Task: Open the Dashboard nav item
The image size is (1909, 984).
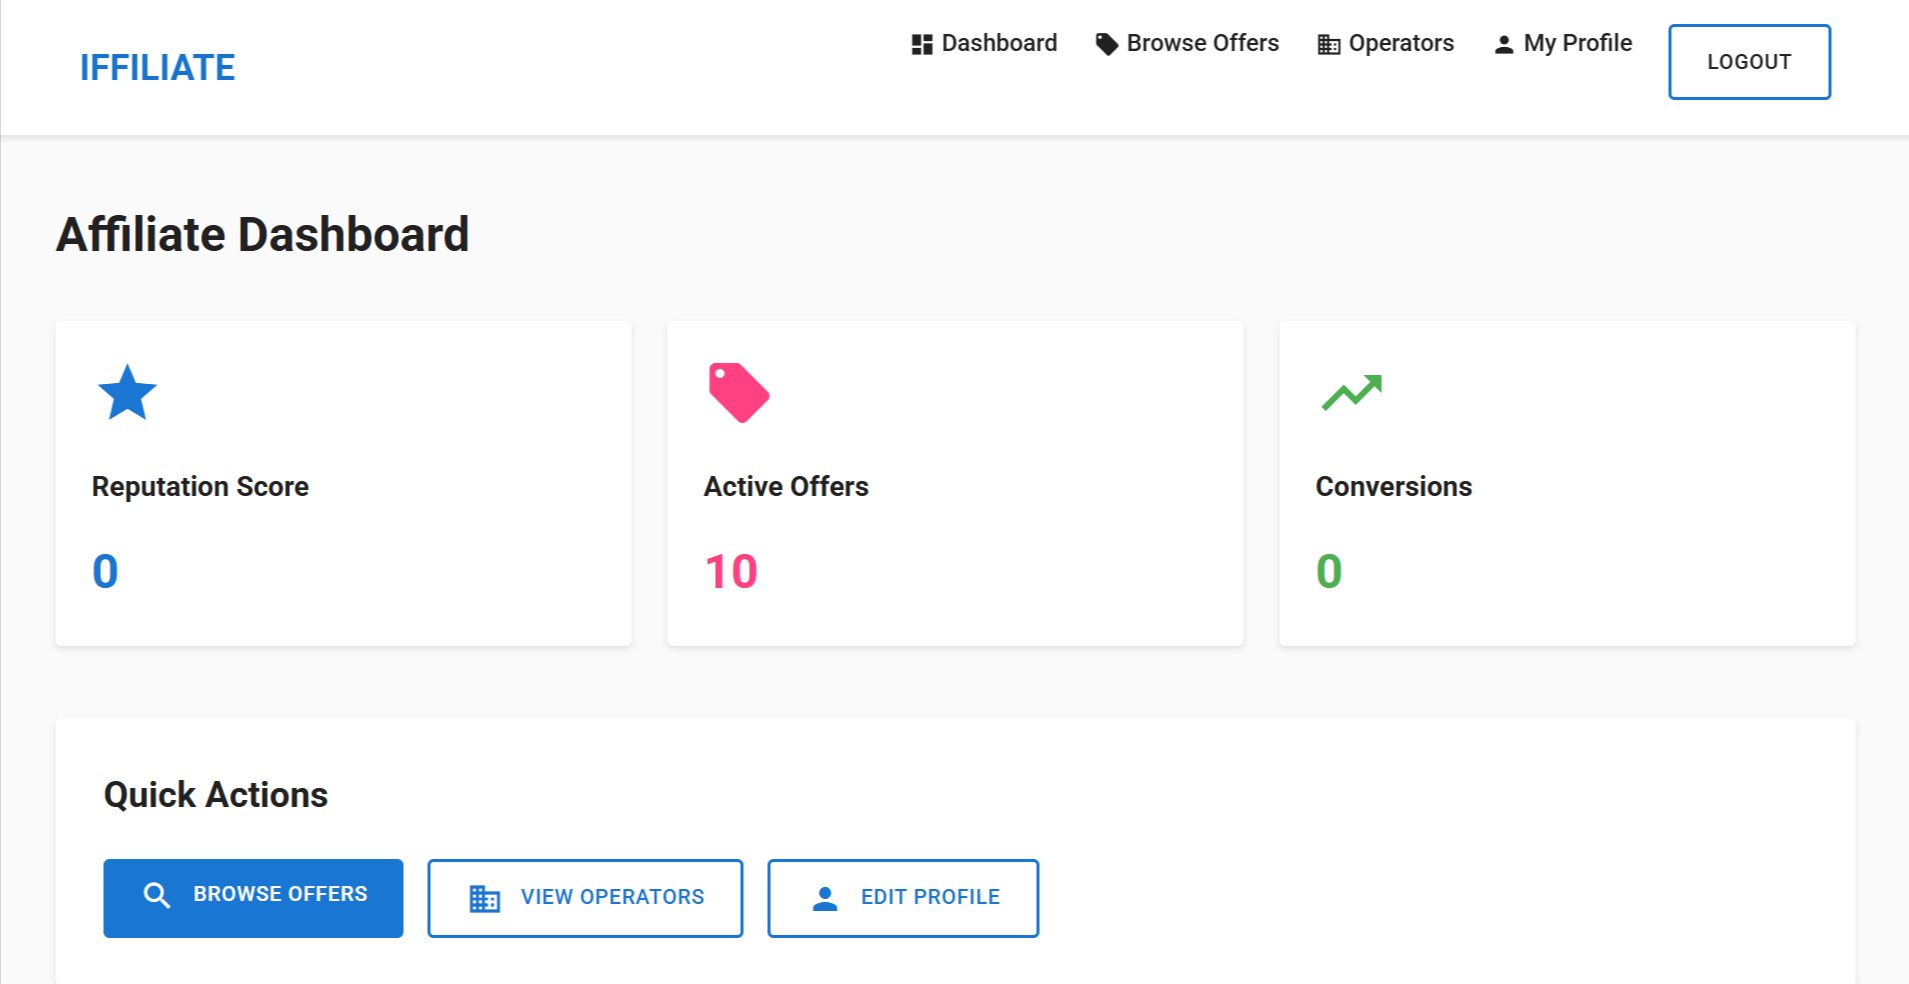Action: point(984,43)
